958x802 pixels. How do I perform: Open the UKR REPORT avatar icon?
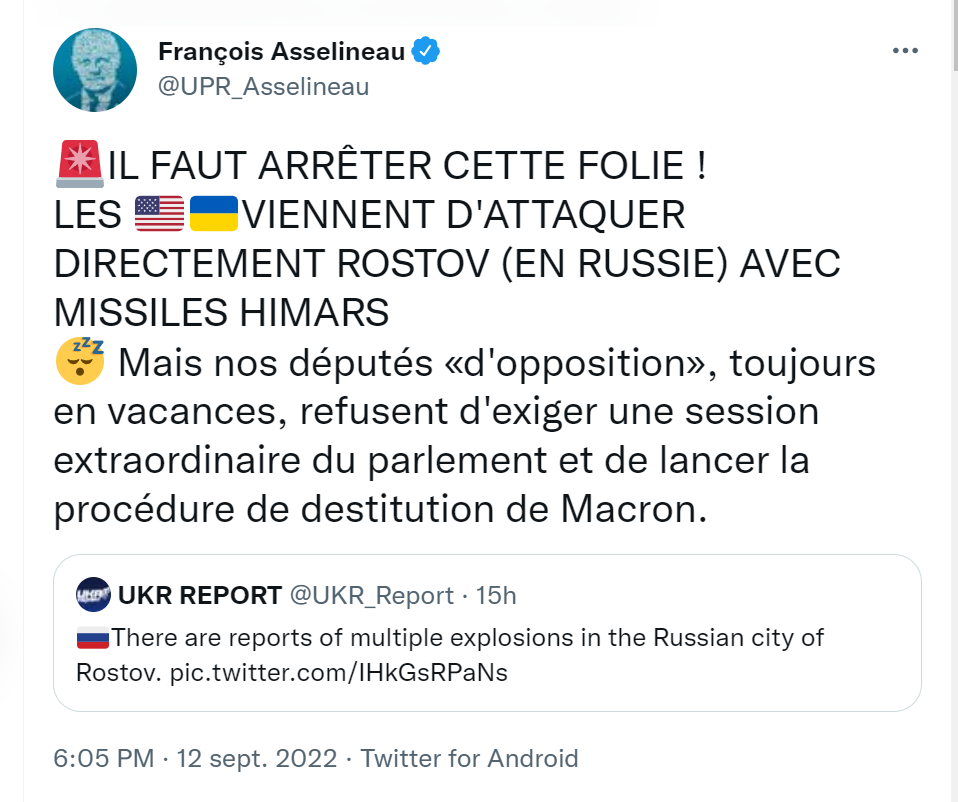pyautogui.click(x=93, y=595)
